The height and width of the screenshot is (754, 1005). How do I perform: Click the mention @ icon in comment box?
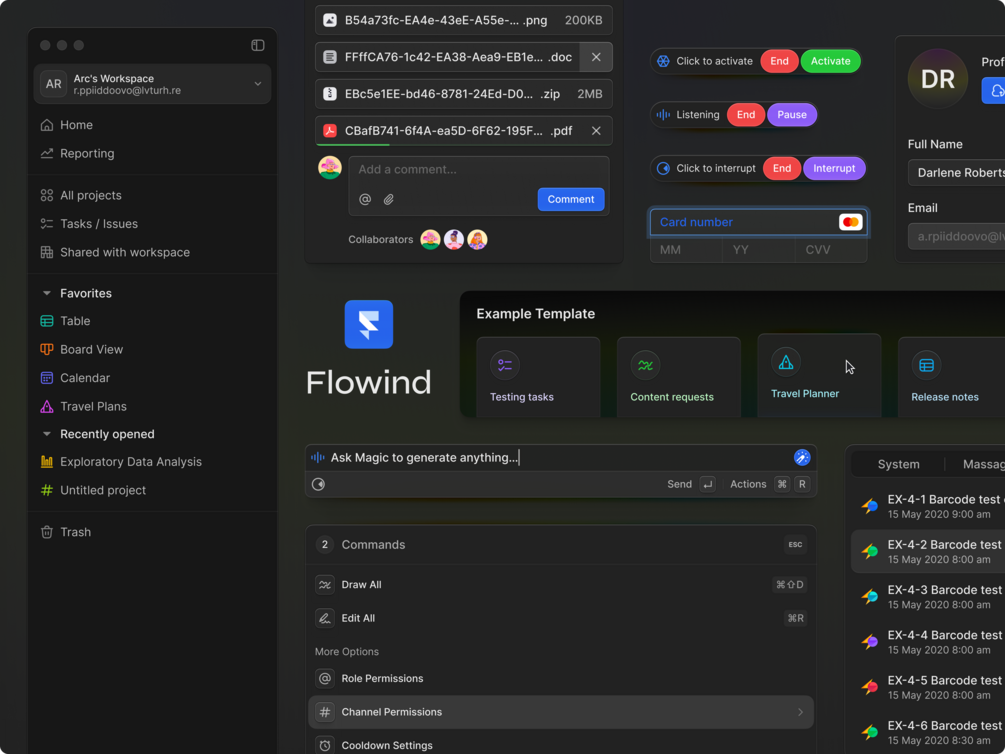click(x=365, y=199)
